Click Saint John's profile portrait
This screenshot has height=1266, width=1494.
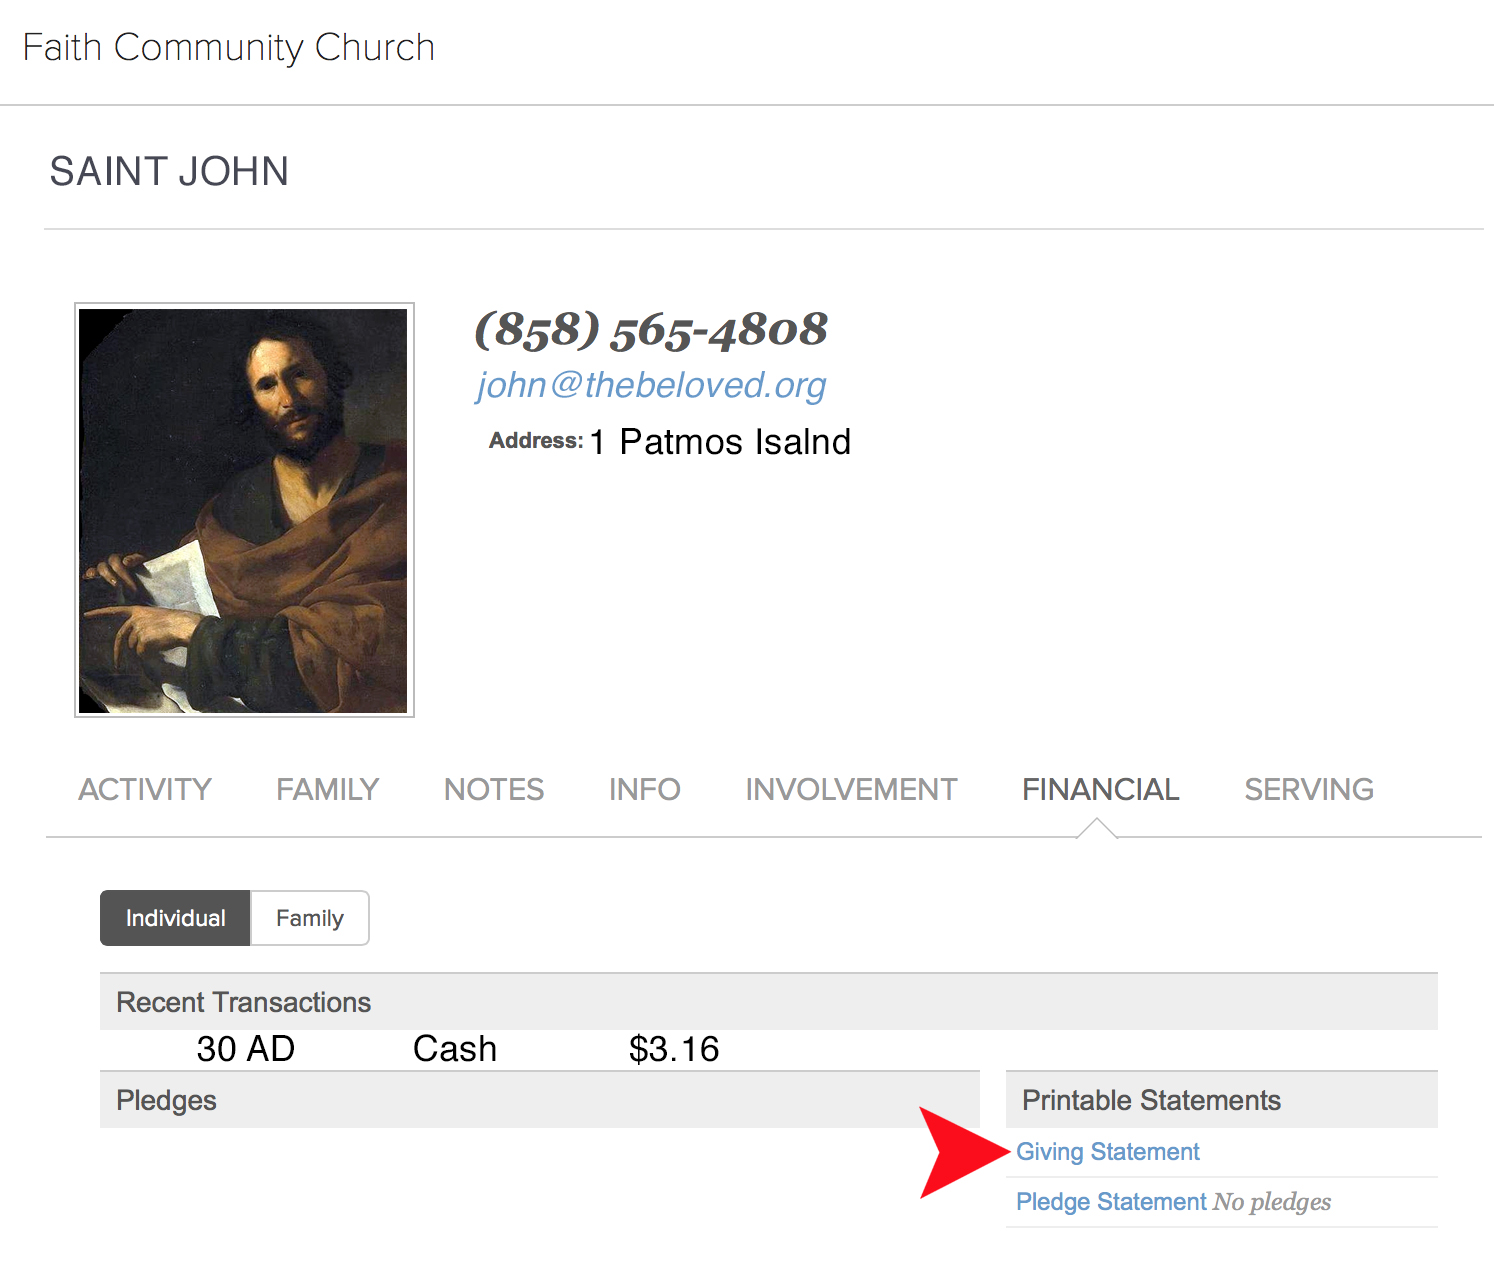pyautogui.click(x=244, y=510)
